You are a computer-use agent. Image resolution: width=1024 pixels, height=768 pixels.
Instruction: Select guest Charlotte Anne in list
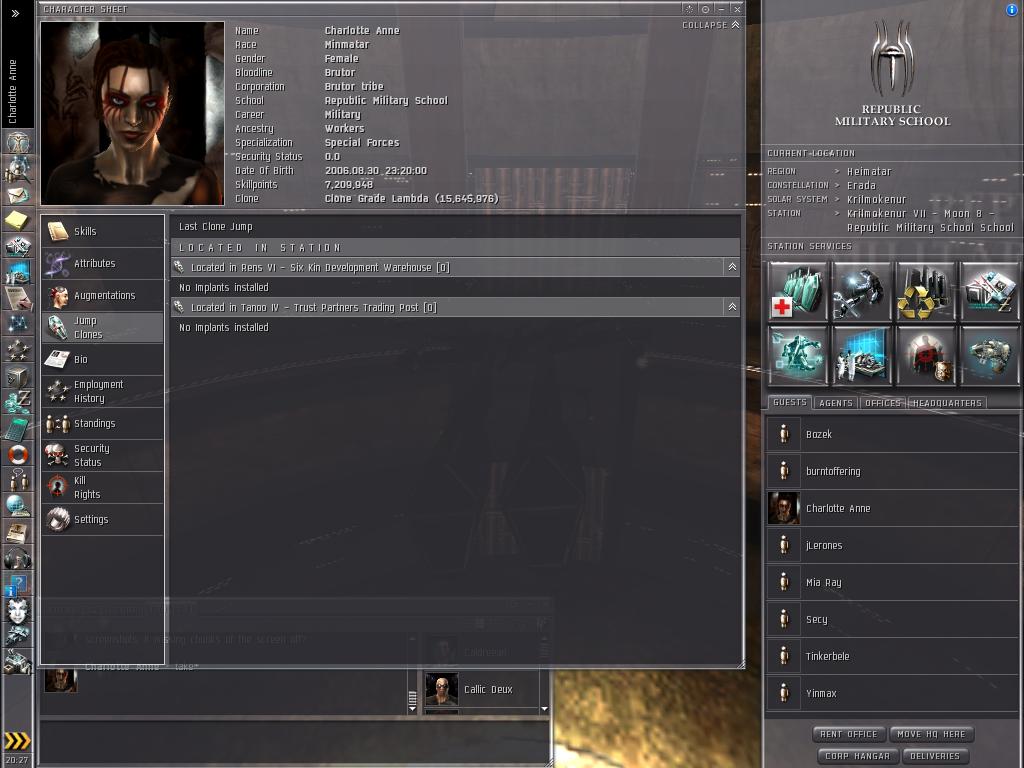tap(893, 508)
